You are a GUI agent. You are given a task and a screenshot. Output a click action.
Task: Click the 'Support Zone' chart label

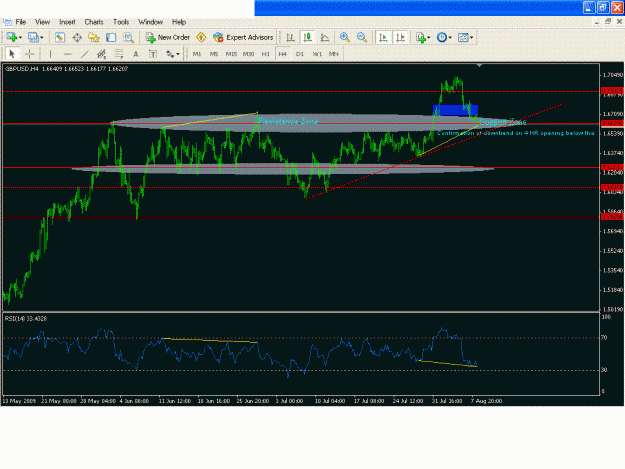pyautogui.click(x=503, y=122)
